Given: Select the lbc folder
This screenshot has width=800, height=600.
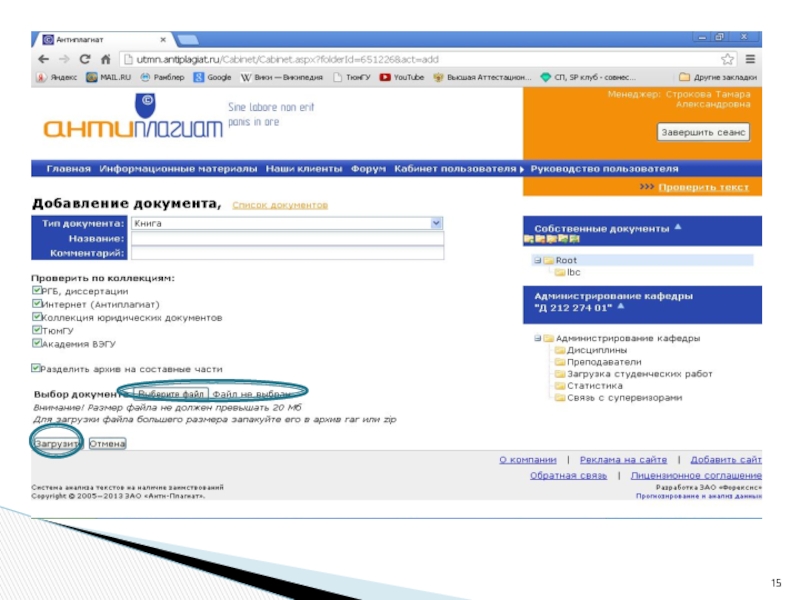Looking at the screenshot, I should pos(568,272).
